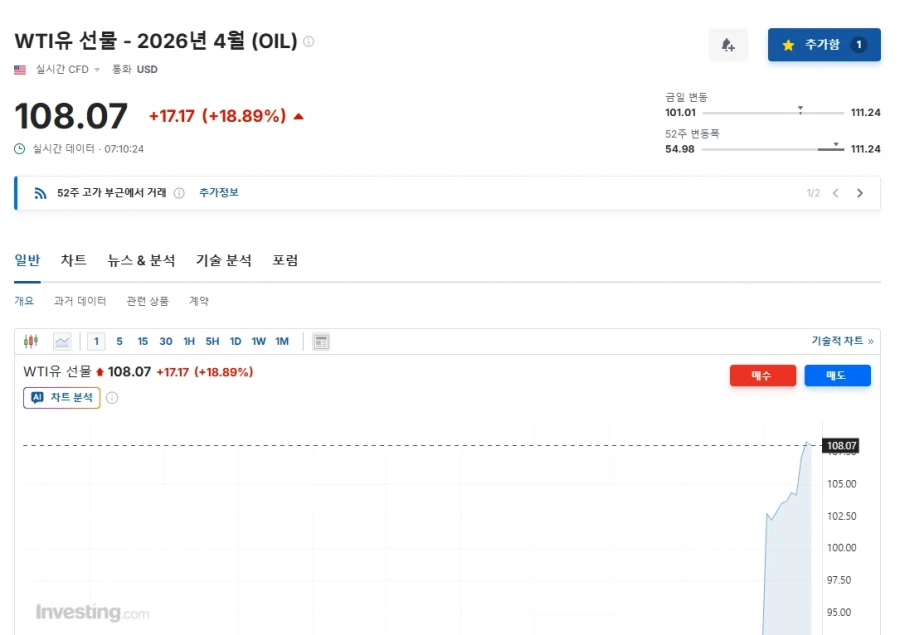Screen dimensions: 900x635
Task: Click the 52주 변동폭 range slider
Action: (772, 150)
